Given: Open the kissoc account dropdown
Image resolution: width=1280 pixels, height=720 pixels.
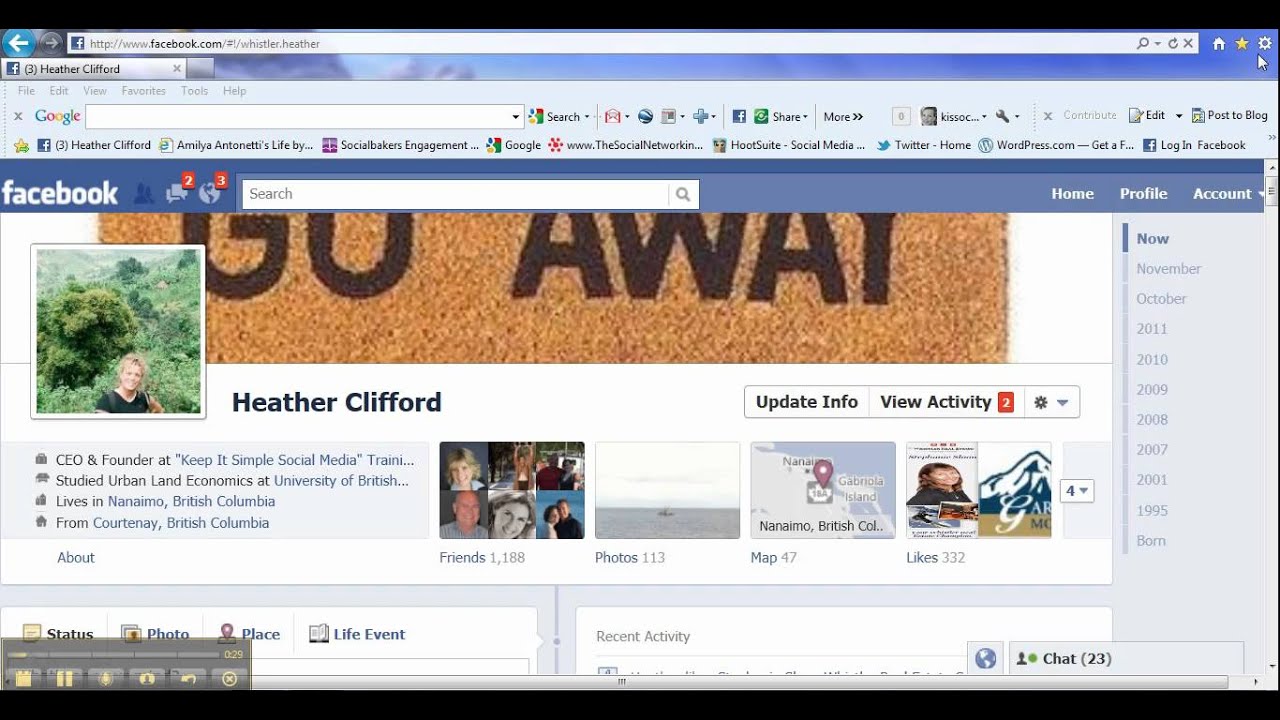Looking at the screenshot, I should click(954, 116).
